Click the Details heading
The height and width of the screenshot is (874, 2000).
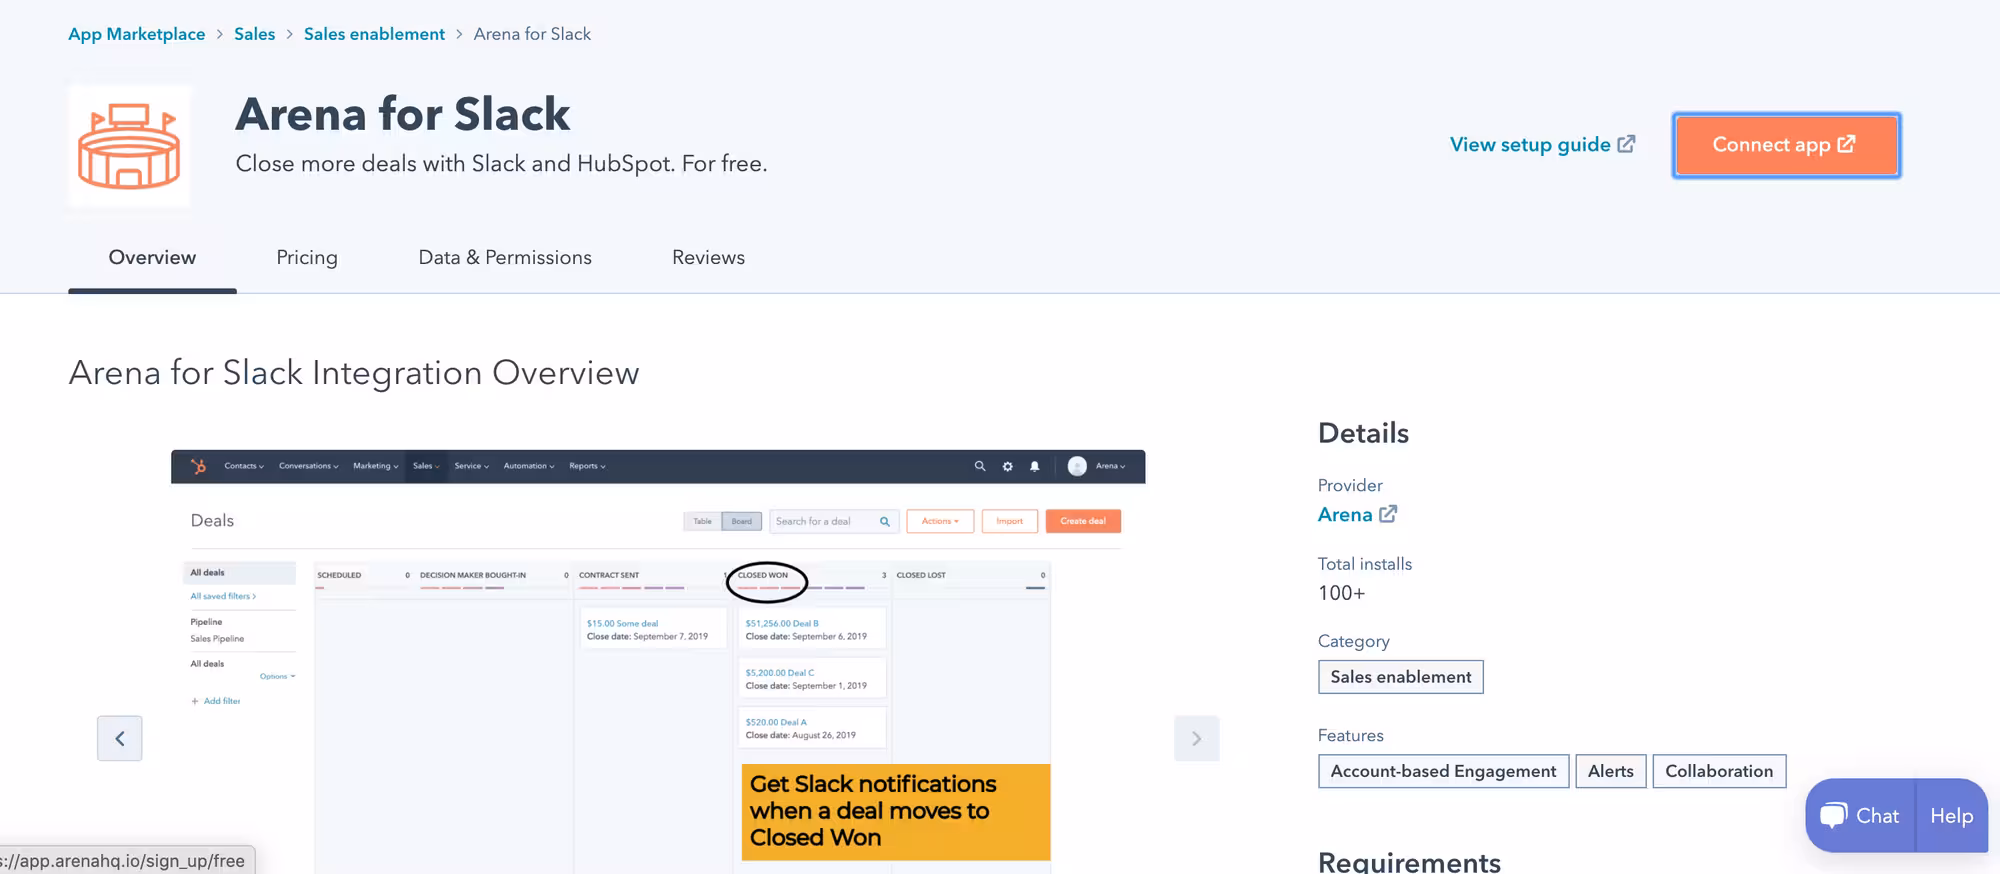(x=1363, y=433)
